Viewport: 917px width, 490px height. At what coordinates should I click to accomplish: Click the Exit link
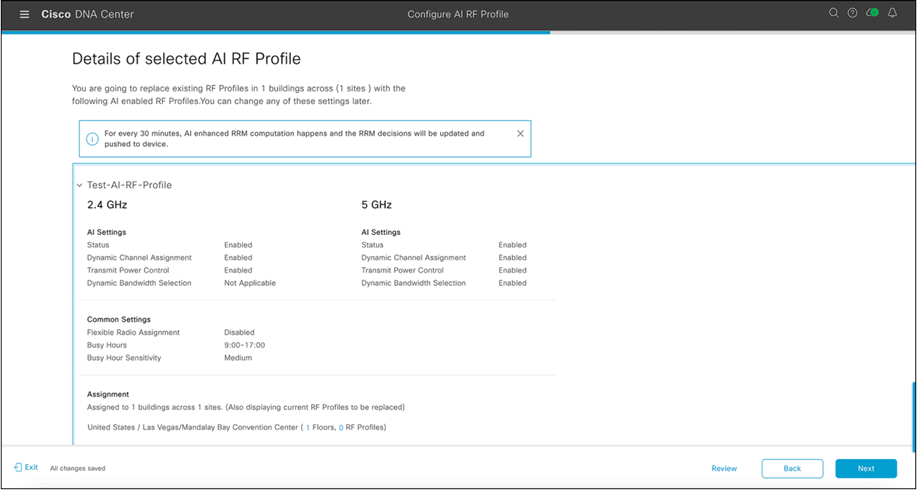click(x=26, y=467)
